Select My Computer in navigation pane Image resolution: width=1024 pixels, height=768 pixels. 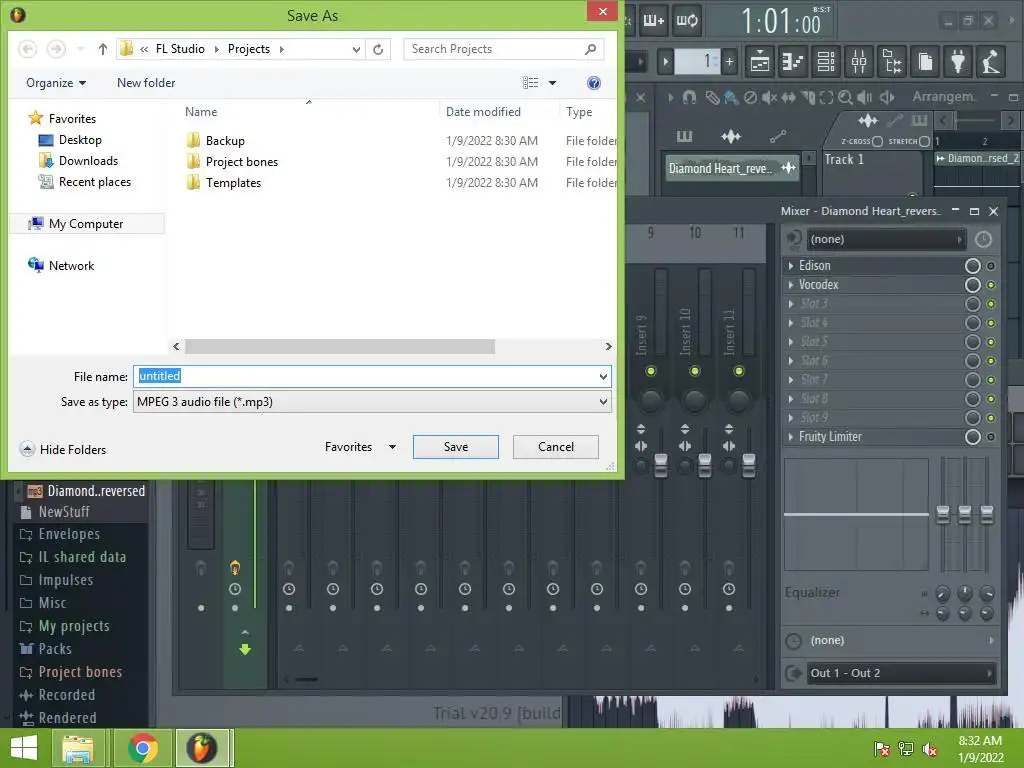click(86, 224)
